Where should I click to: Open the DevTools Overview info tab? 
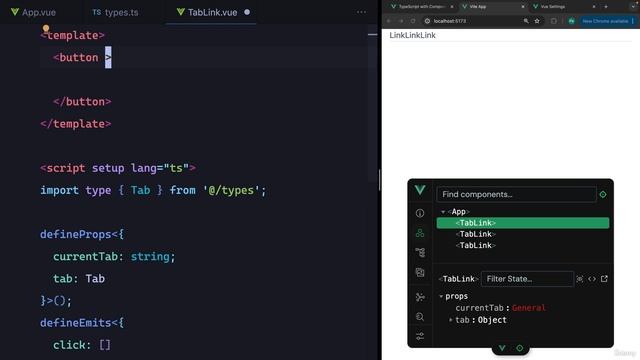(x=420, y=213)
